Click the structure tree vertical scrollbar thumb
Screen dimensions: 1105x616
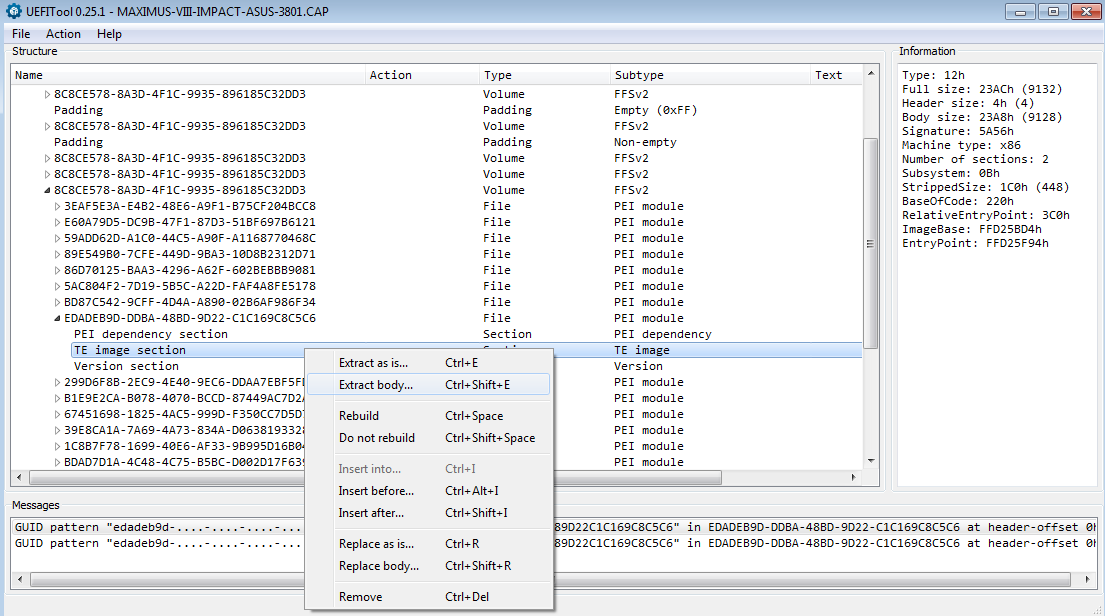pos(871,243)
